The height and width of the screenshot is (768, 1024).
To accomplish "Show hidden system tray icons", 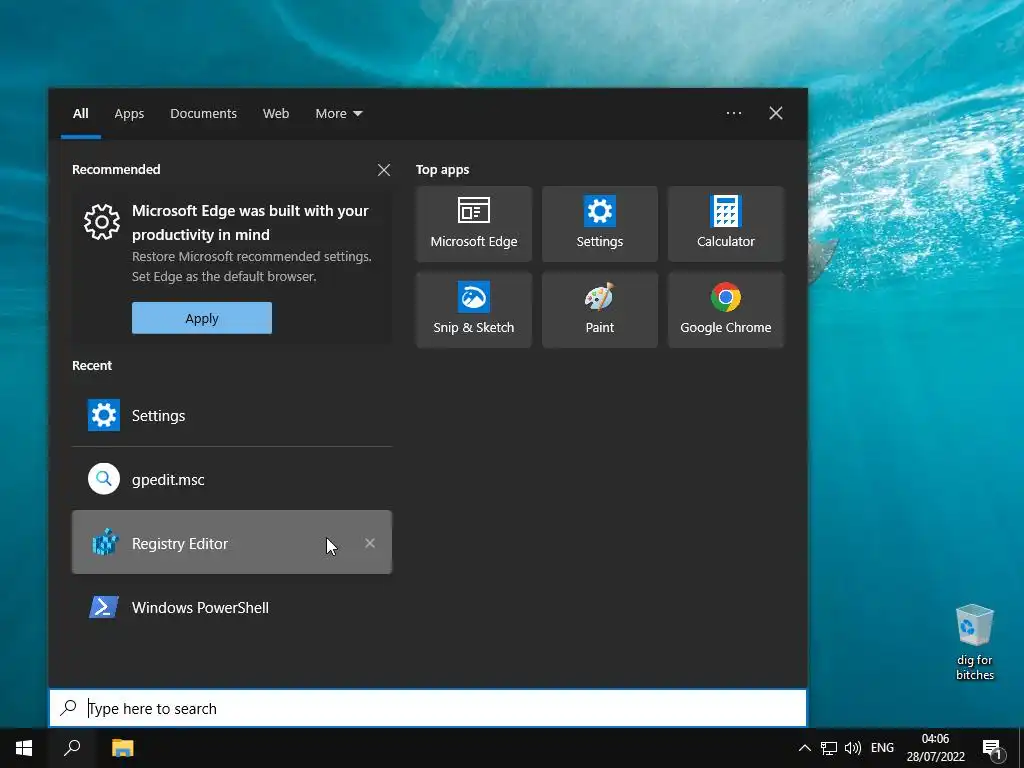I will (x=805, y=748).
